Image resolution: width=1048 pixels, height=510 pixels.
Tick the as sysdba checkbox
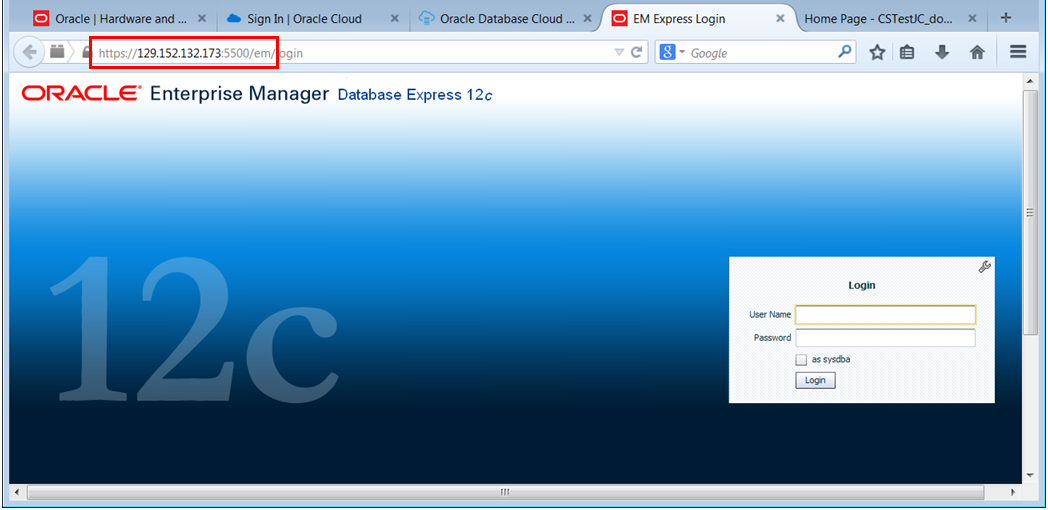(x=801, y=360)
